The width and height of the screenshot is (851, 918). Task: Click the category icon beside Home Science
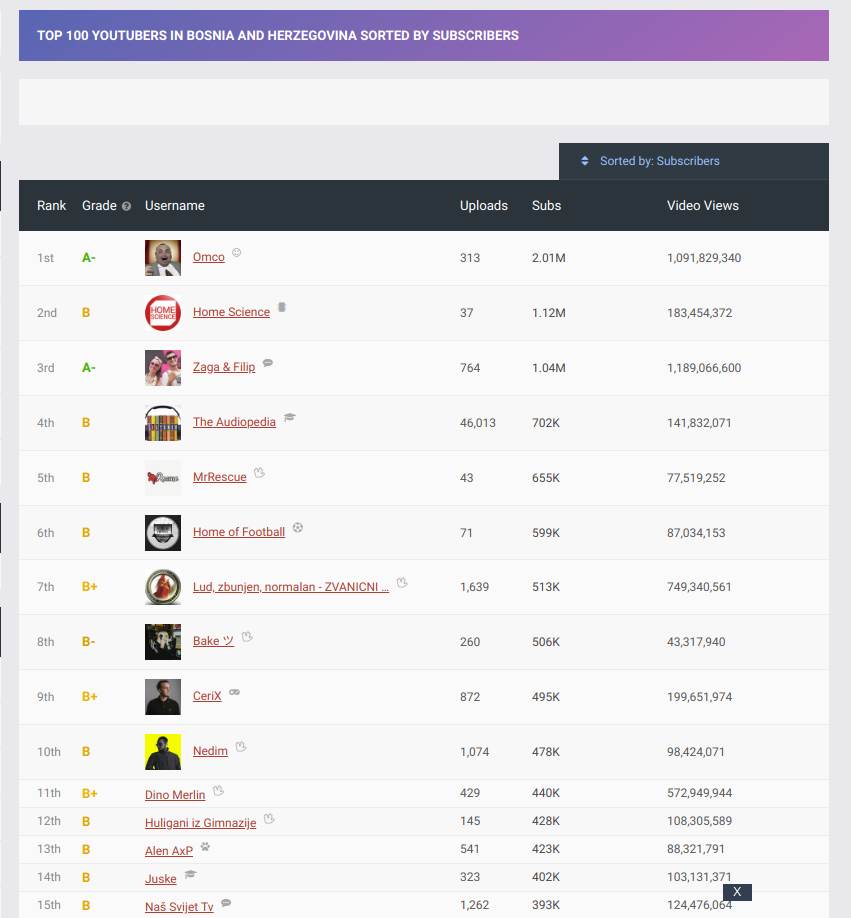coord(282,308)
